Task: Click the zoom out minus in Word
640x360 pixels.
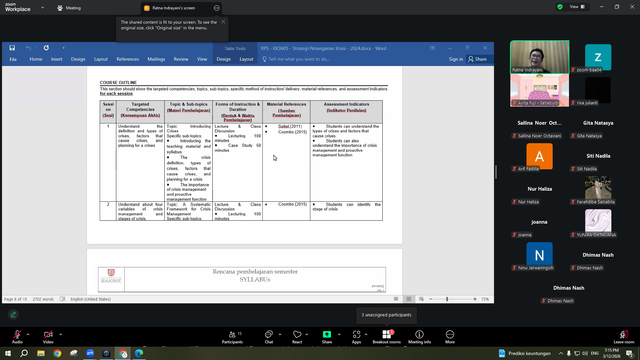Action: (431, 299)
